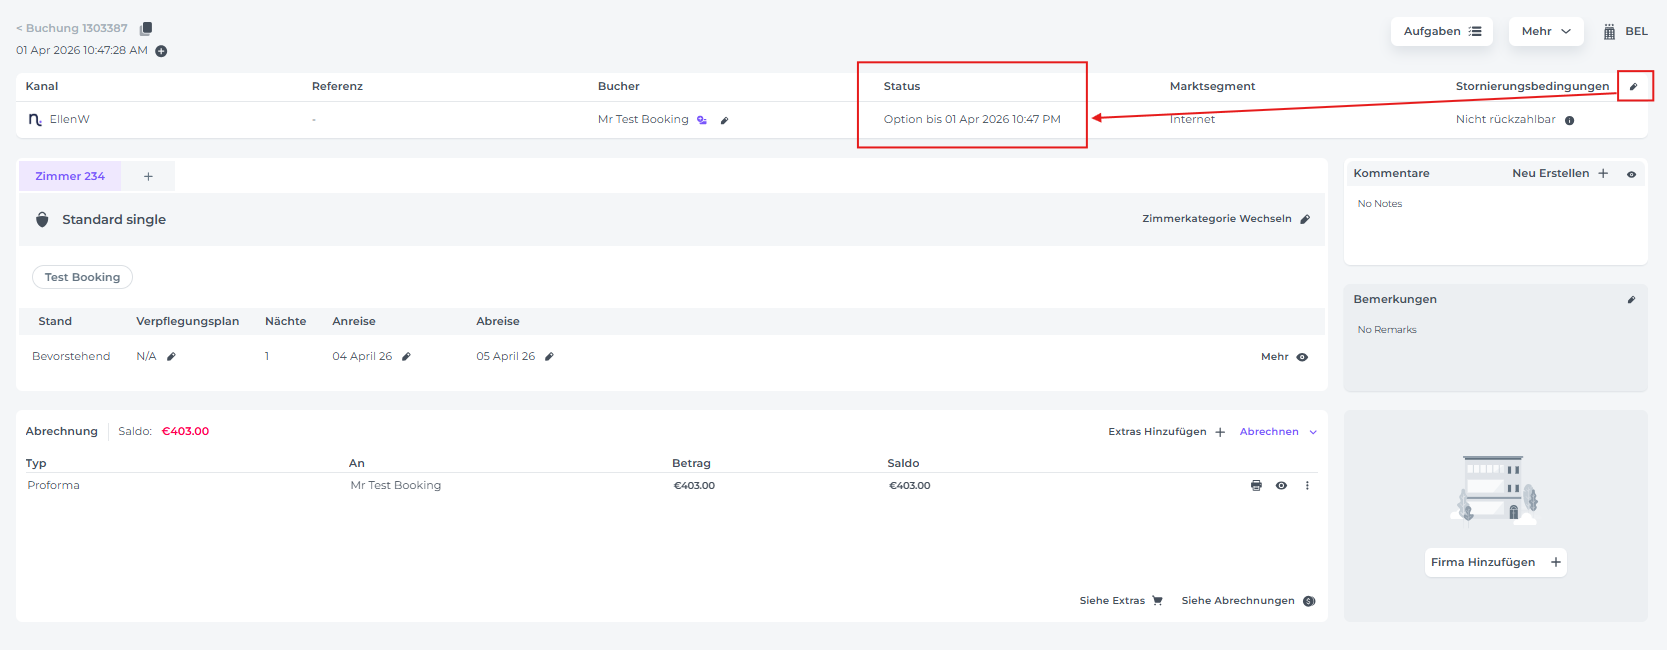Toggle visibility of Kommentare panel
The height and width of the screenshot is (650, 1667).
tap(1631, 174)
